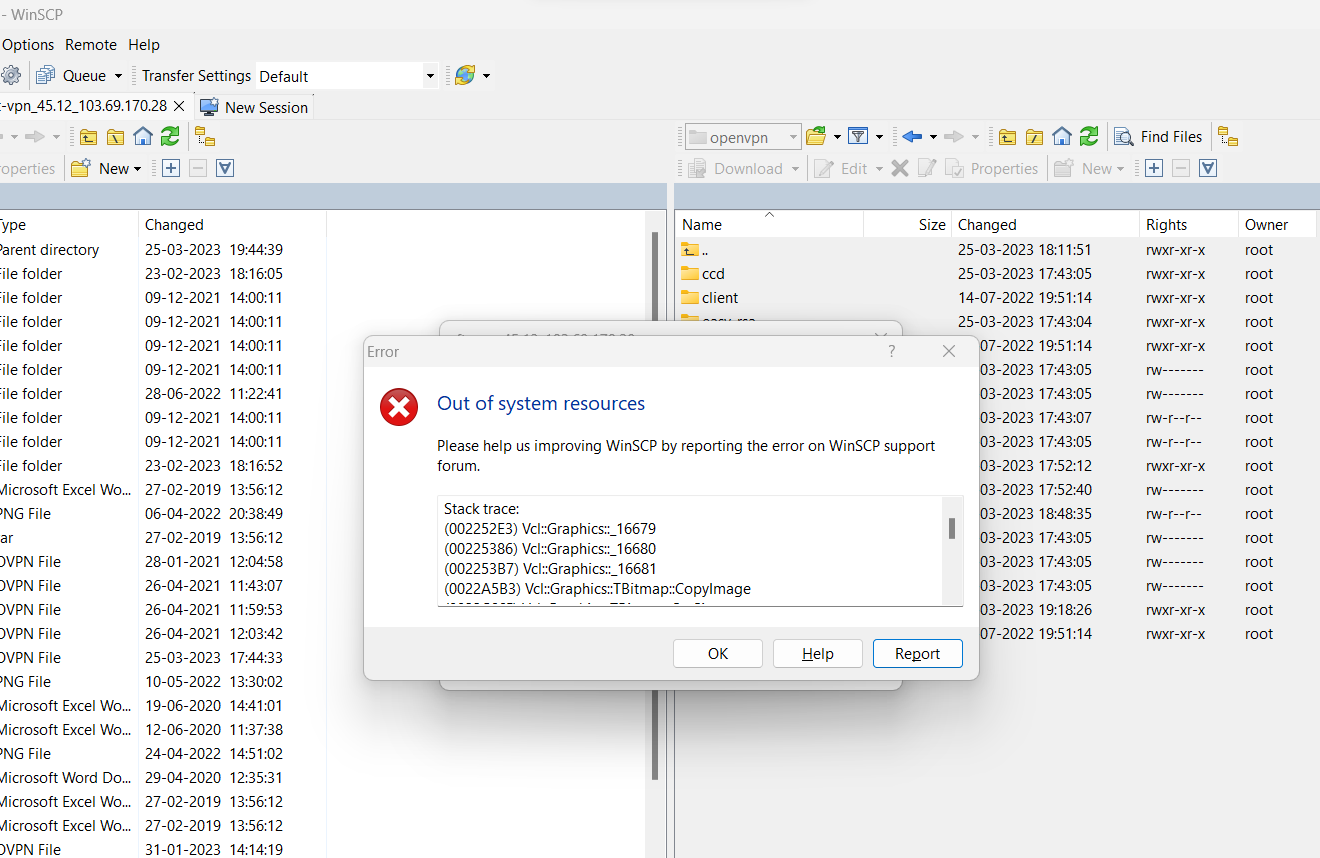Expand the Transfer Settings Default dropdown
The height and width of the screenshot is (858, 1320).
(430, 76)
